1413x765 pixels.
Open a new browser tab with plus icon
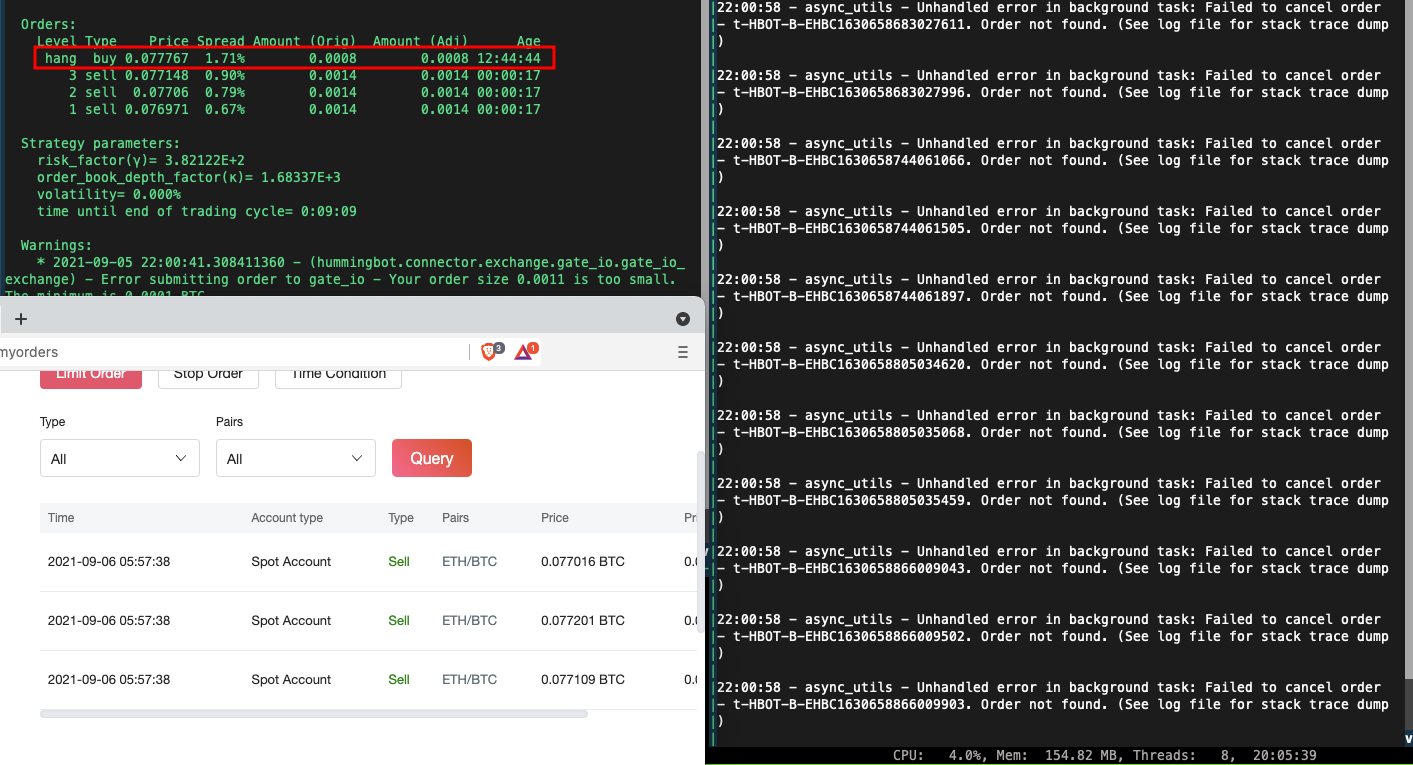[x=21, y=318]
